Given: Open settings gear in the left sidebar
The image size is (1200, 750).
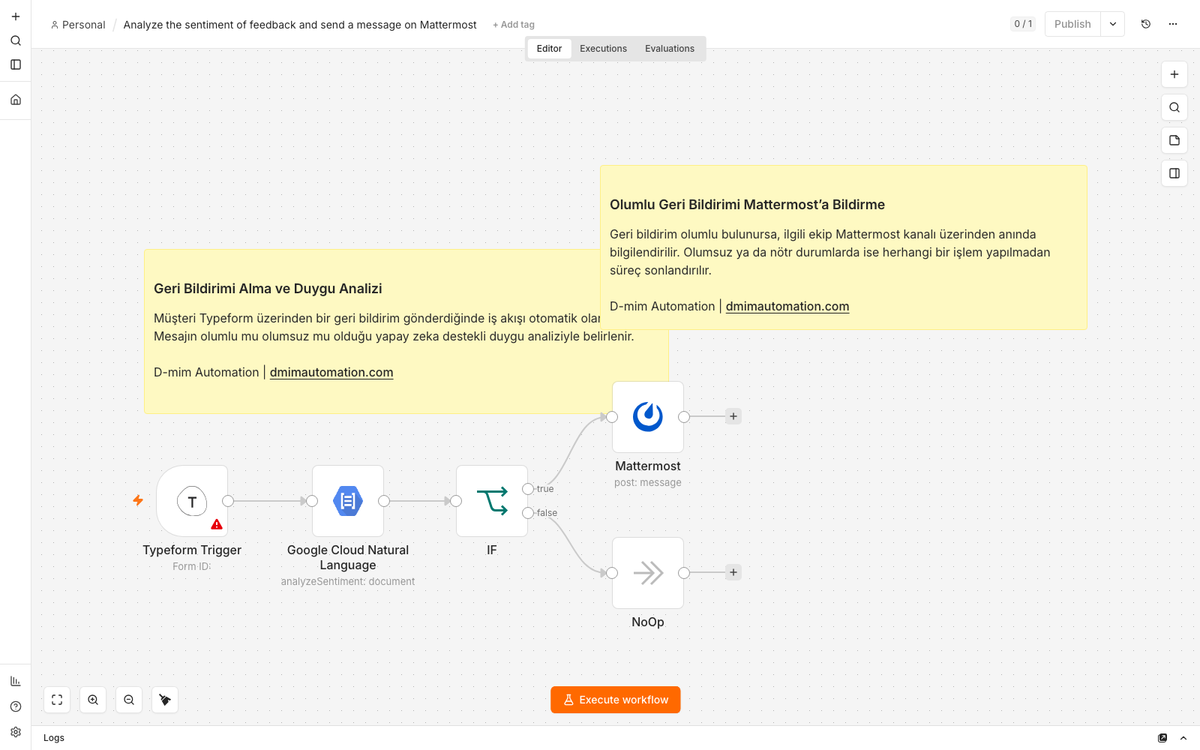Looking at the screenshot, I should (x=15, y=732).
